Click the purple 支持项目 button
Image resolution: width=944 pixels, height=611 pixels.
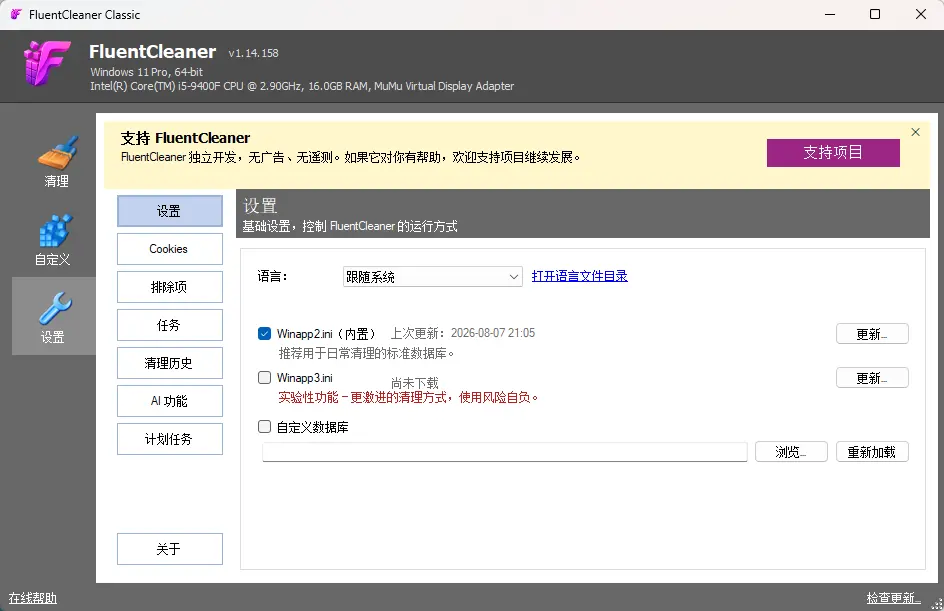(833, 153)
